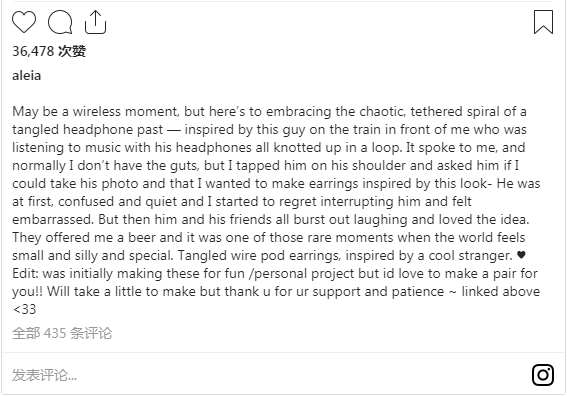567x396 pixels.
Task: Click the caption's opening line 'May be a wireless moment'
Action: coord(95,111)
